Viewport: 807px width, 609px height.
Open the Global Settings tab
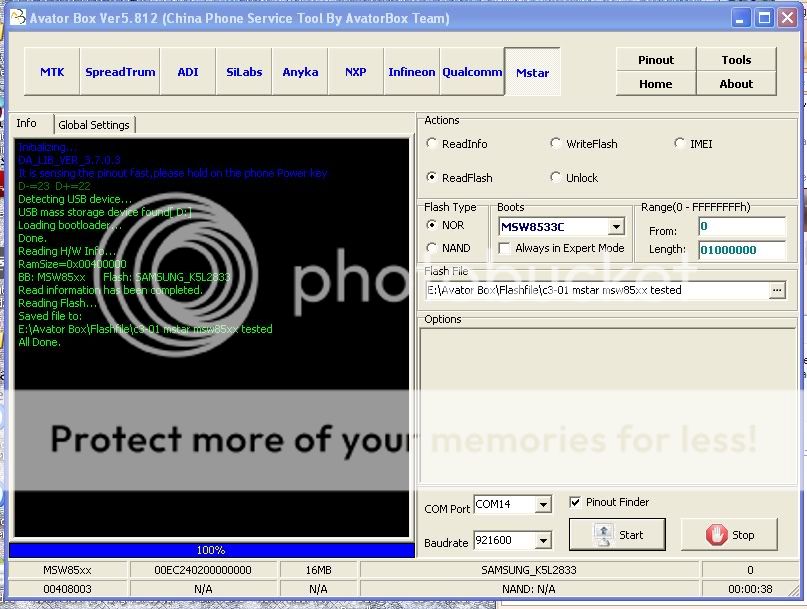[94, 125]
